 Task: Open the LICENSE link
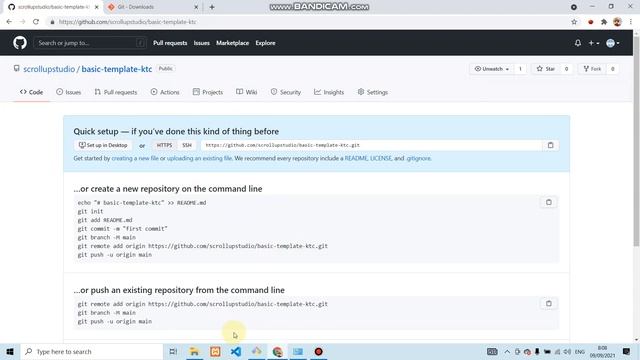click(380, 158)
